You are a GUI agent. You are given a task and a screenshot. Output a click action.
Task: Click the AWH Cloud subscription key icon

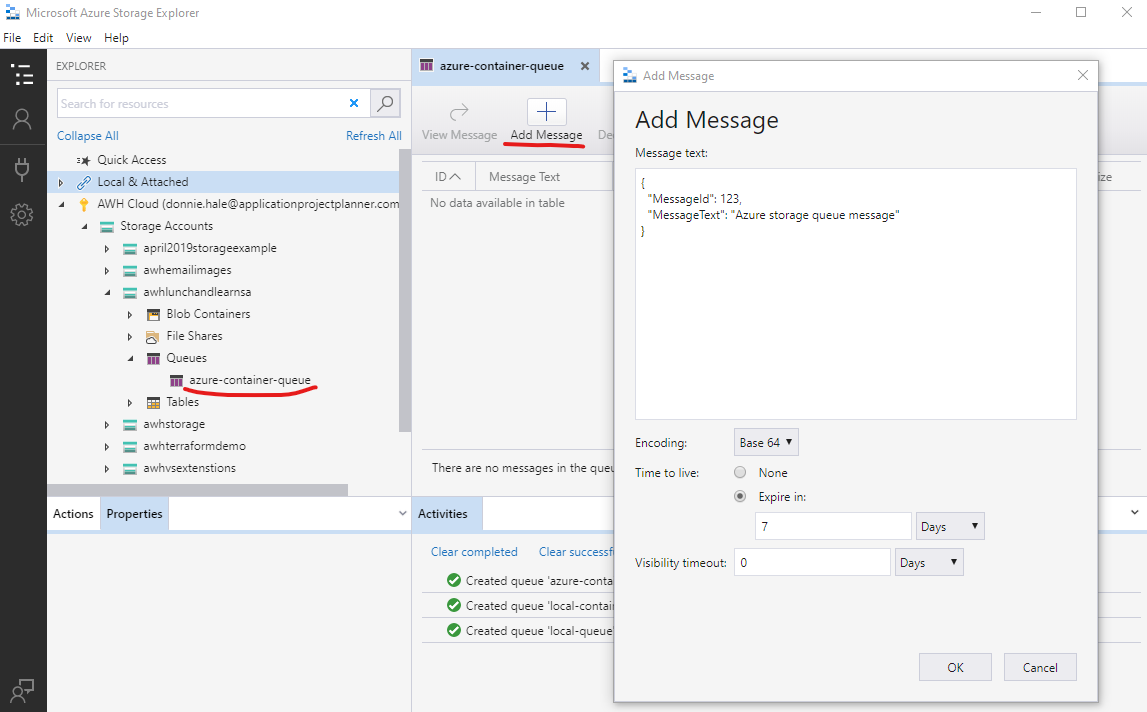(x=83, y=204)
